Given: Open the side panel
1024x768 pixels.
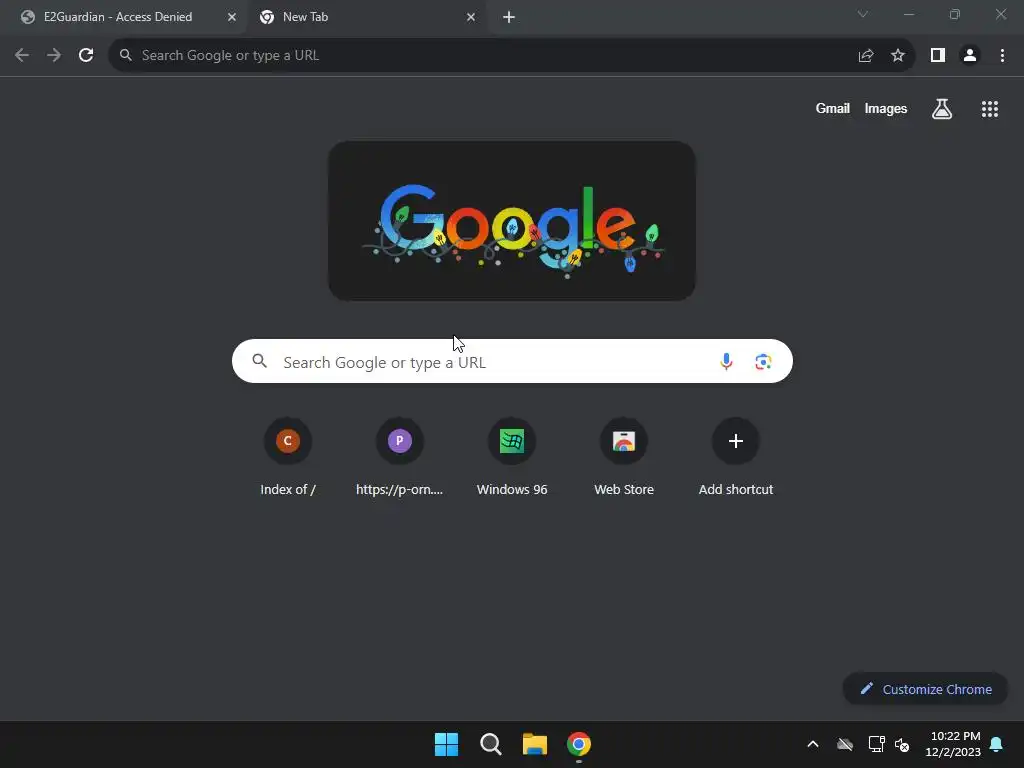Looking at the screenshot, I should 938,56.
